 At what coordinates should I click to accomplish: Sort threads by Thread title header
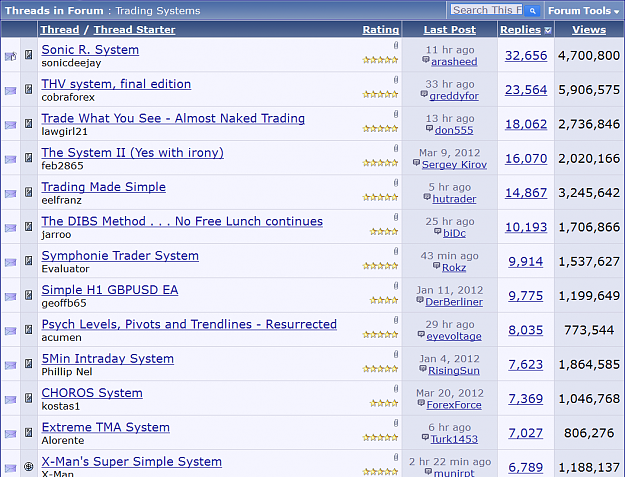coord(60,29)
